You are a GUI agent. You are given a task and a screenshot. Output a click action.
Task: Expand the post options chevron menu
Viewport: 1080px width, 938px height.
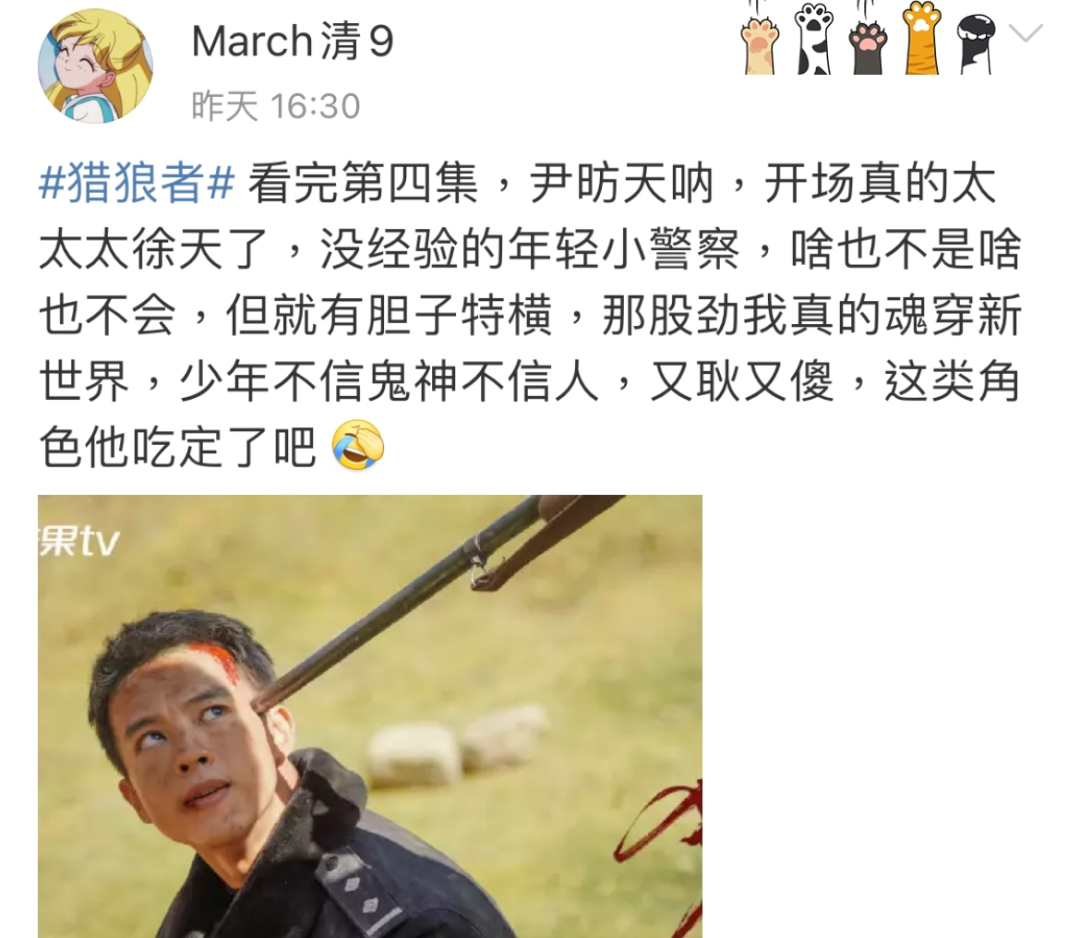click(1026, 32)
